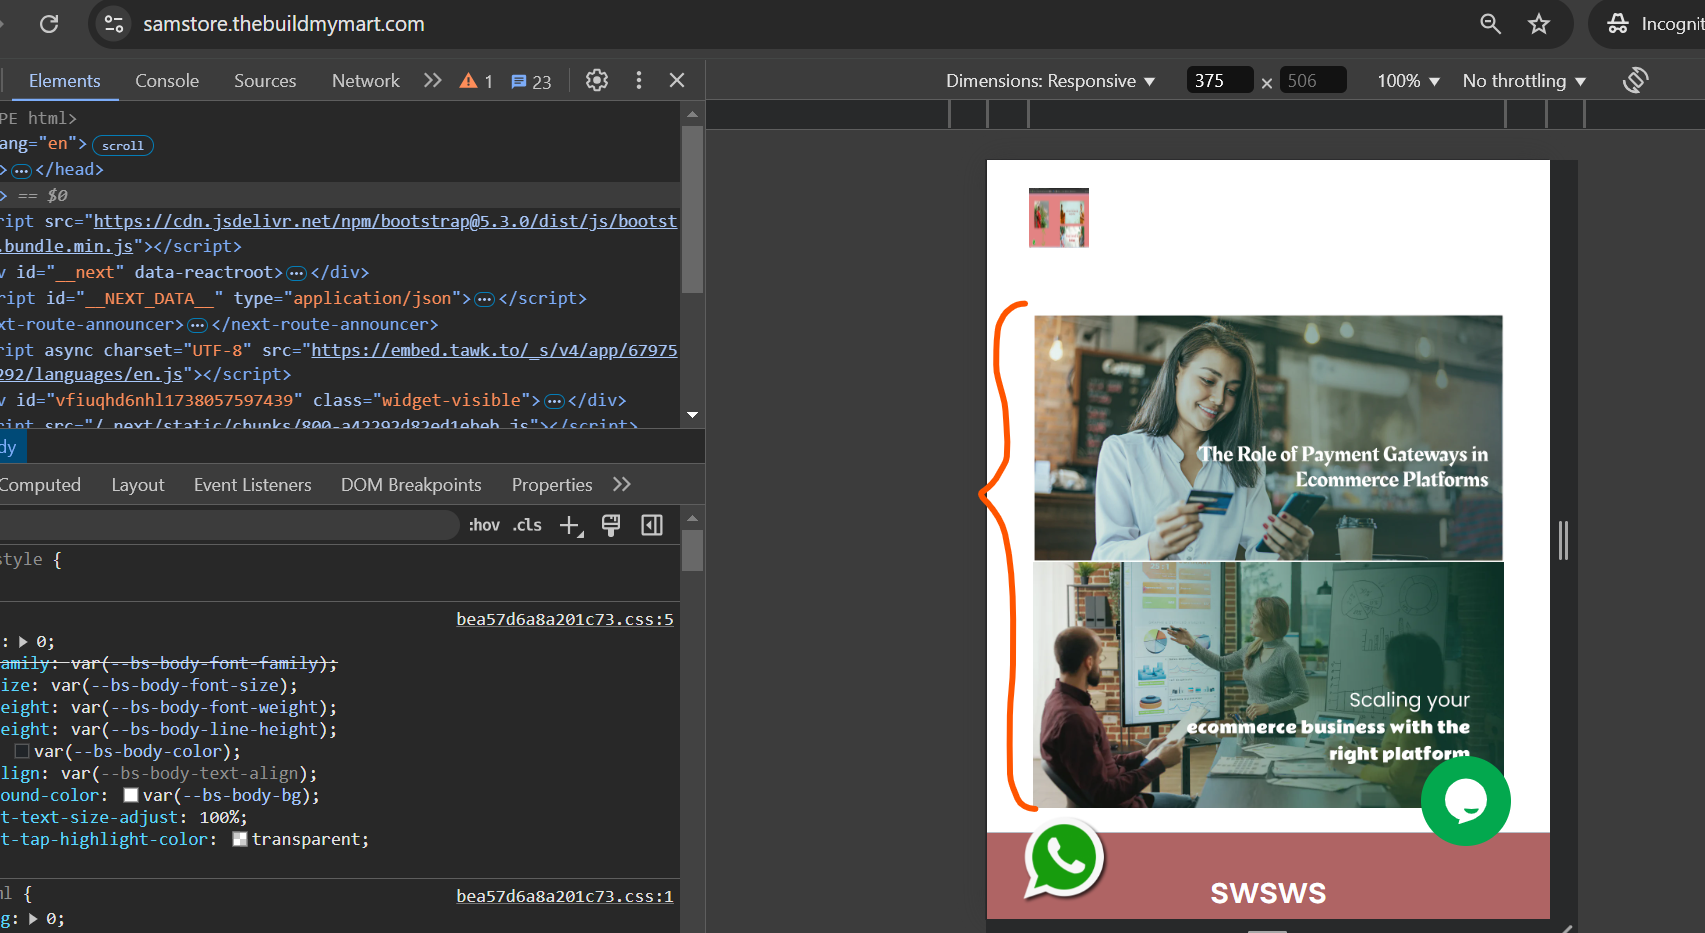This screenshot has height=933, width=1705.
Task: Open the 100% zoom dropdown
Action: click(1408, 81)
